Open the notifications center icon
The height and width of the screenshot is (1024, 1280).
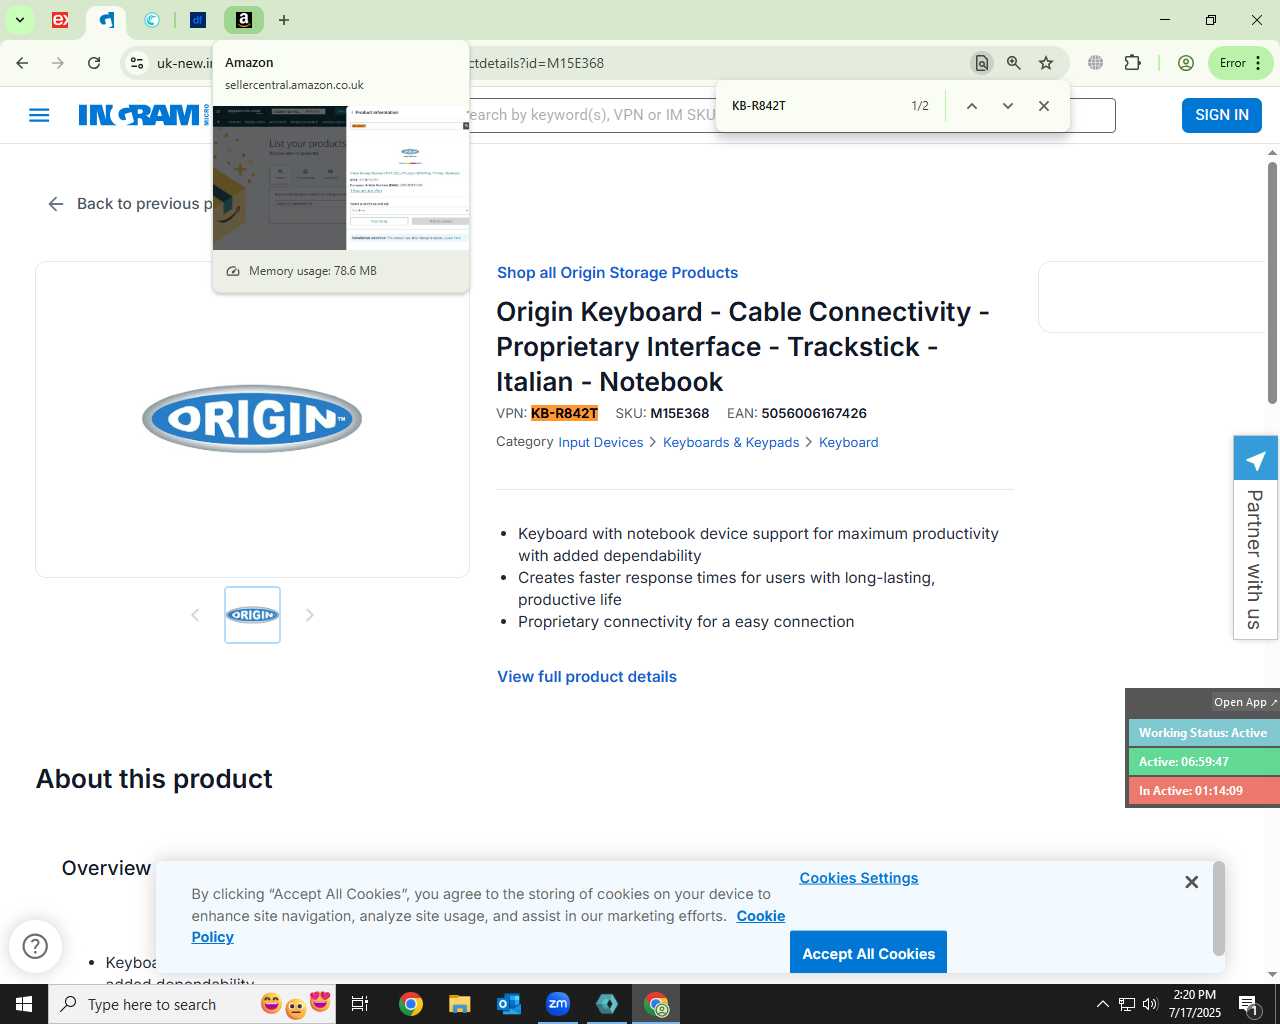click(x=1249, y=1004)
